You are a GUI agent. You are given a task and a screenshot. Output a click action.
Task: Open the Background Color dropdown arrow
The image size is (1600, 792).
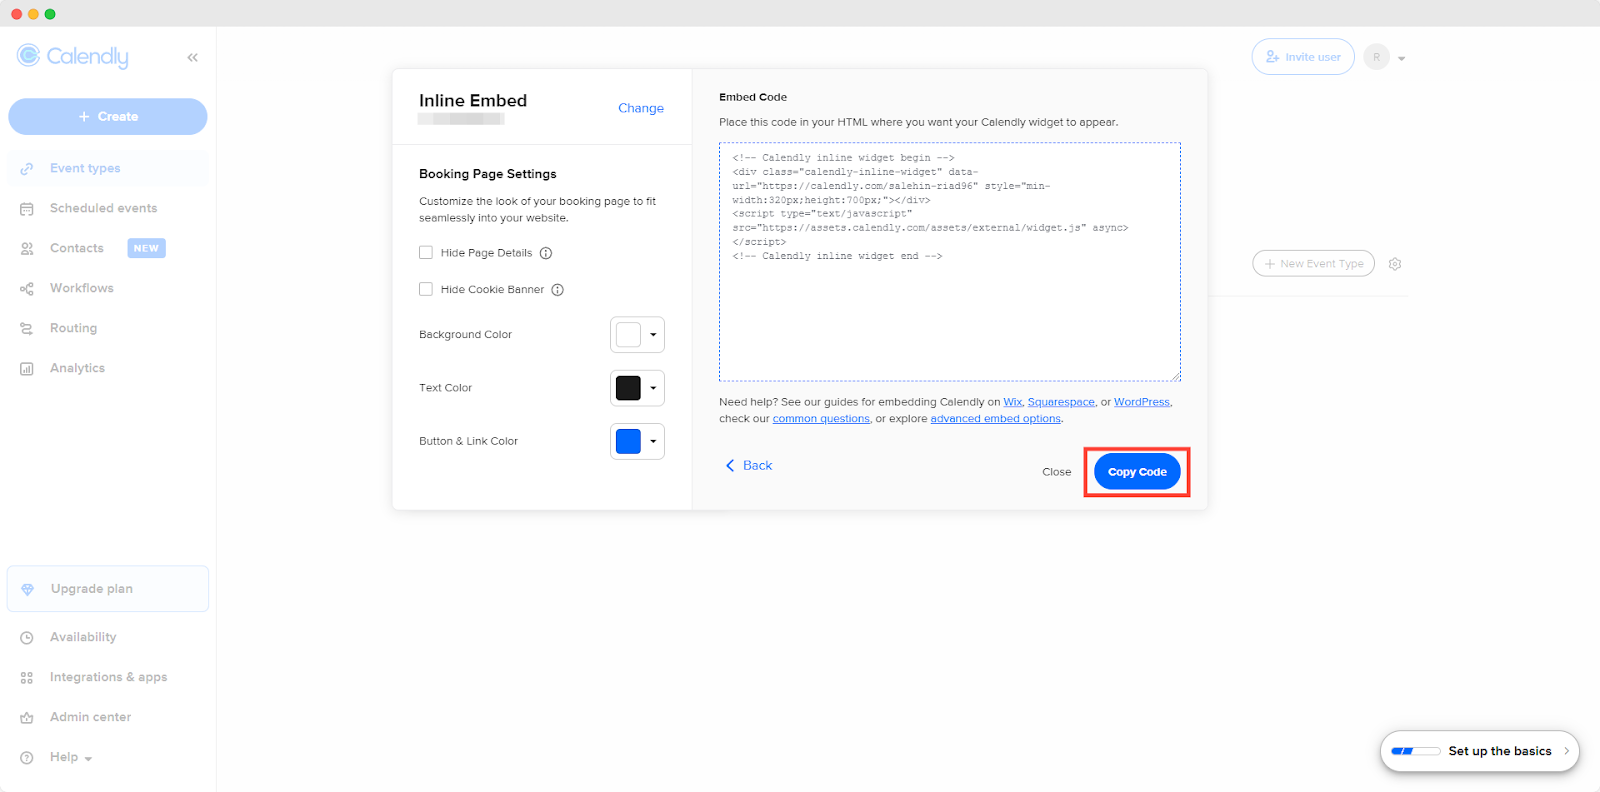pos(653,335)
